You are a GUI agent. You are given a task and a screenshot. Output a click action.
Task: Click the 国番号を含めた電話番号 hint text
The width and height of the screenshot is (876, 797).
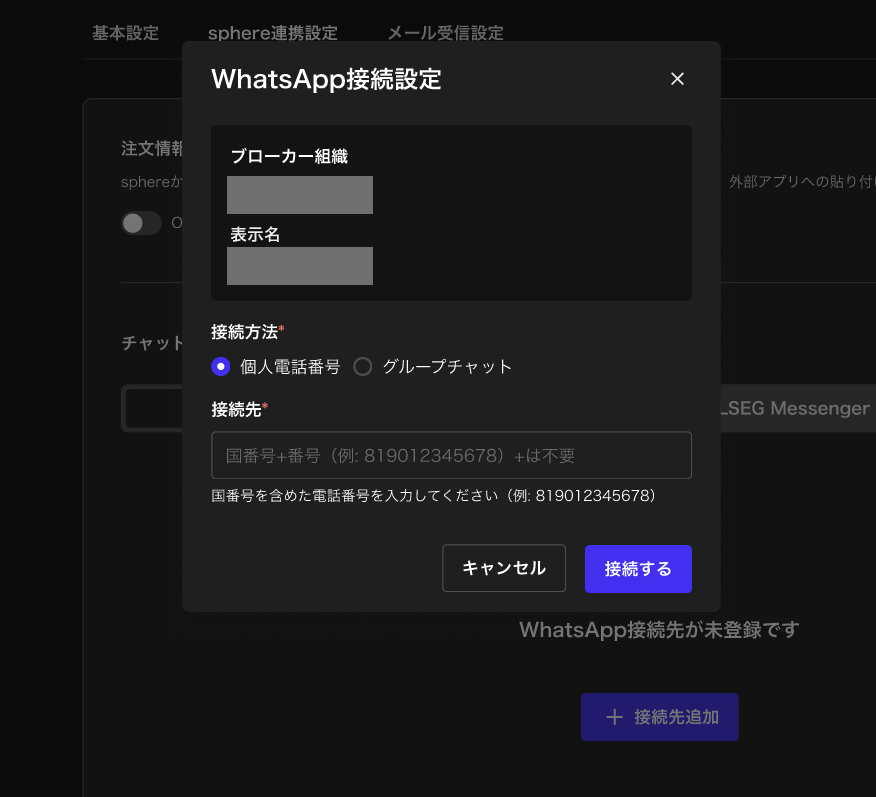click(x=433, y=495)
